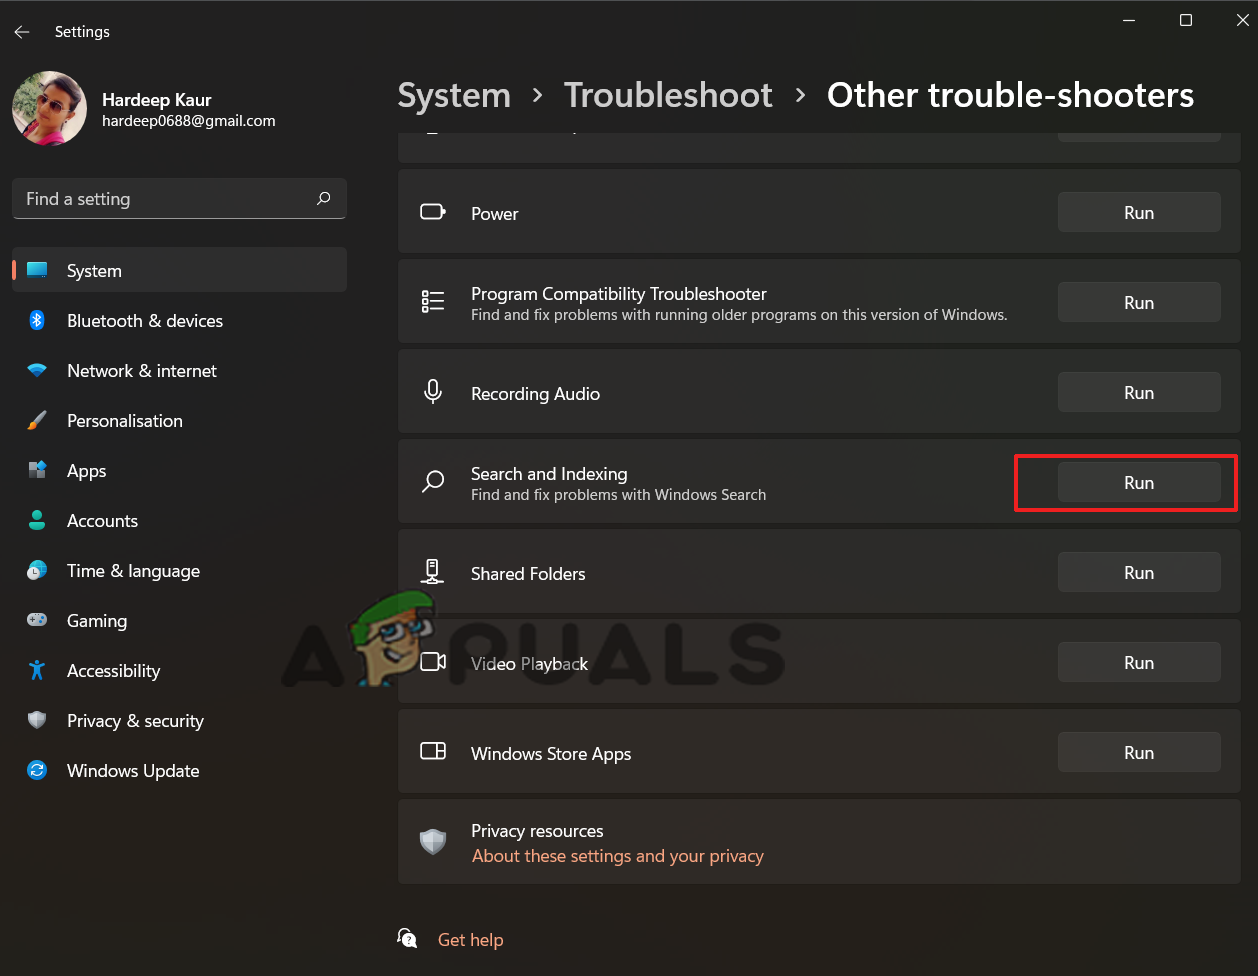Run the Search and Indexing troubleshooter
Image resolution: width=1258 pixels, height=976 pixels.
[x=1139, y=483]
